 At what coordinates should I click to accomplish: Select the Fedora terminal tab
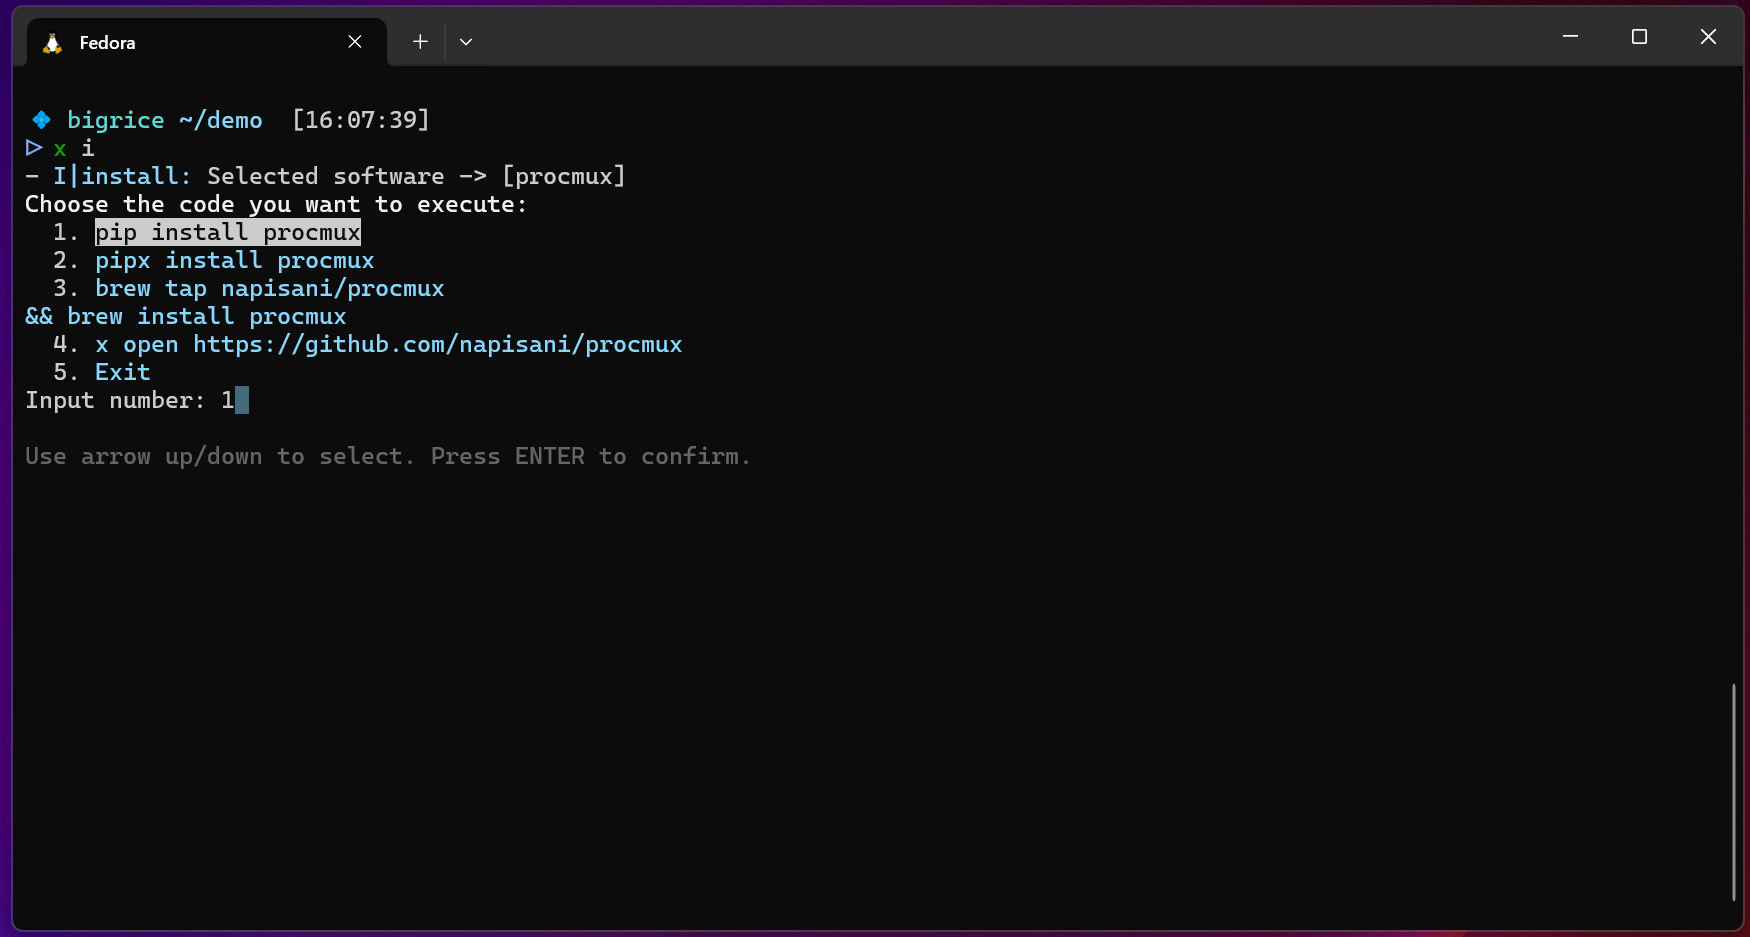pos(206,42)
